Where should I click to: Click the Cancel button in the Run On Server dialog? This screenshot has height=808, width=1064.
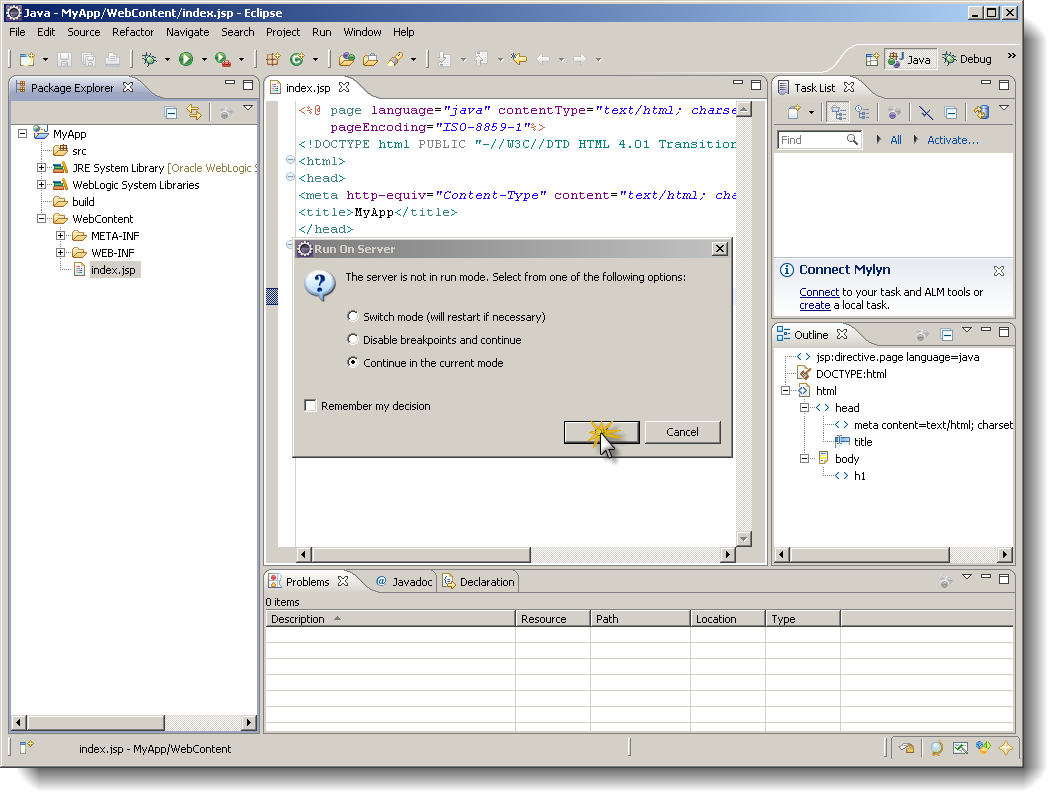click(683, 432)
